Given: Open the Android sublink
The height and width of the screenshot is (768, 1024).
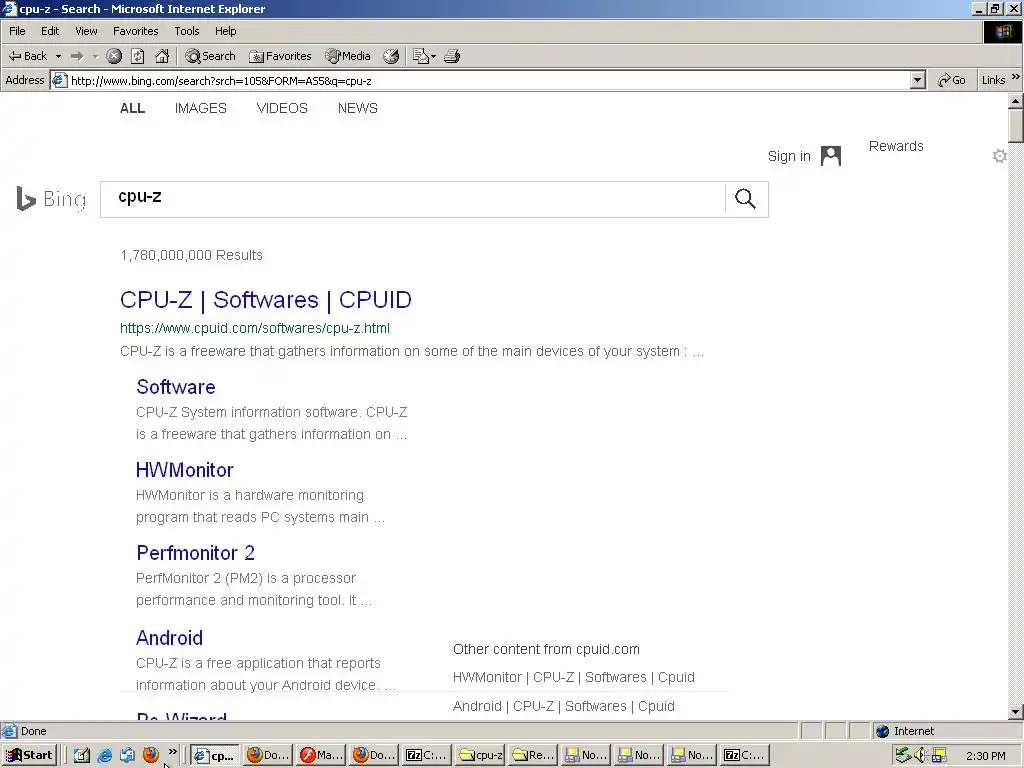Looking at the screenshot, I should [x=169, y=638].
